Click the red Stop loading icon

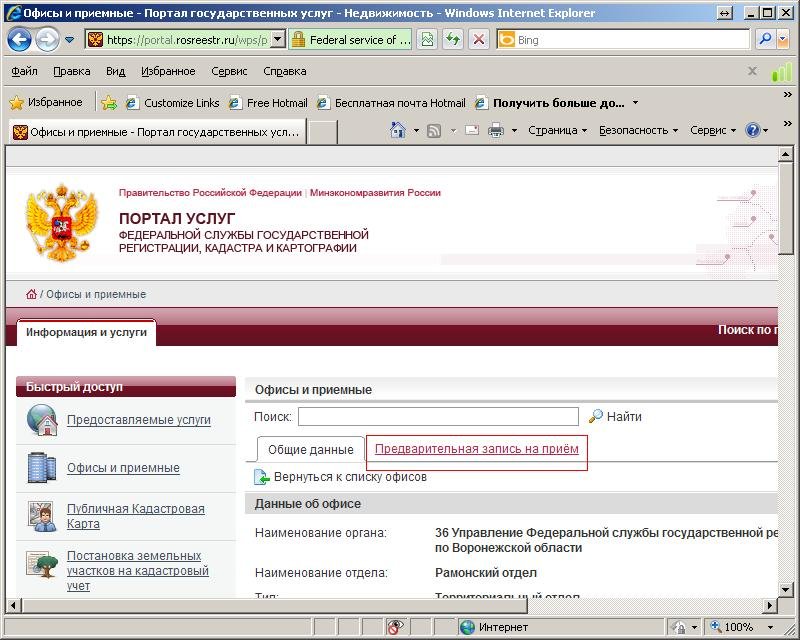[479, 40]
